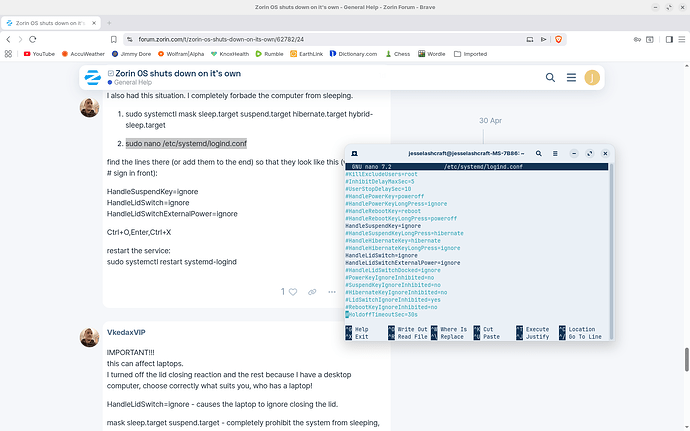Click the nano Where Is shortcut label
This screenshot has width=690, height=431.
point(454,329)
